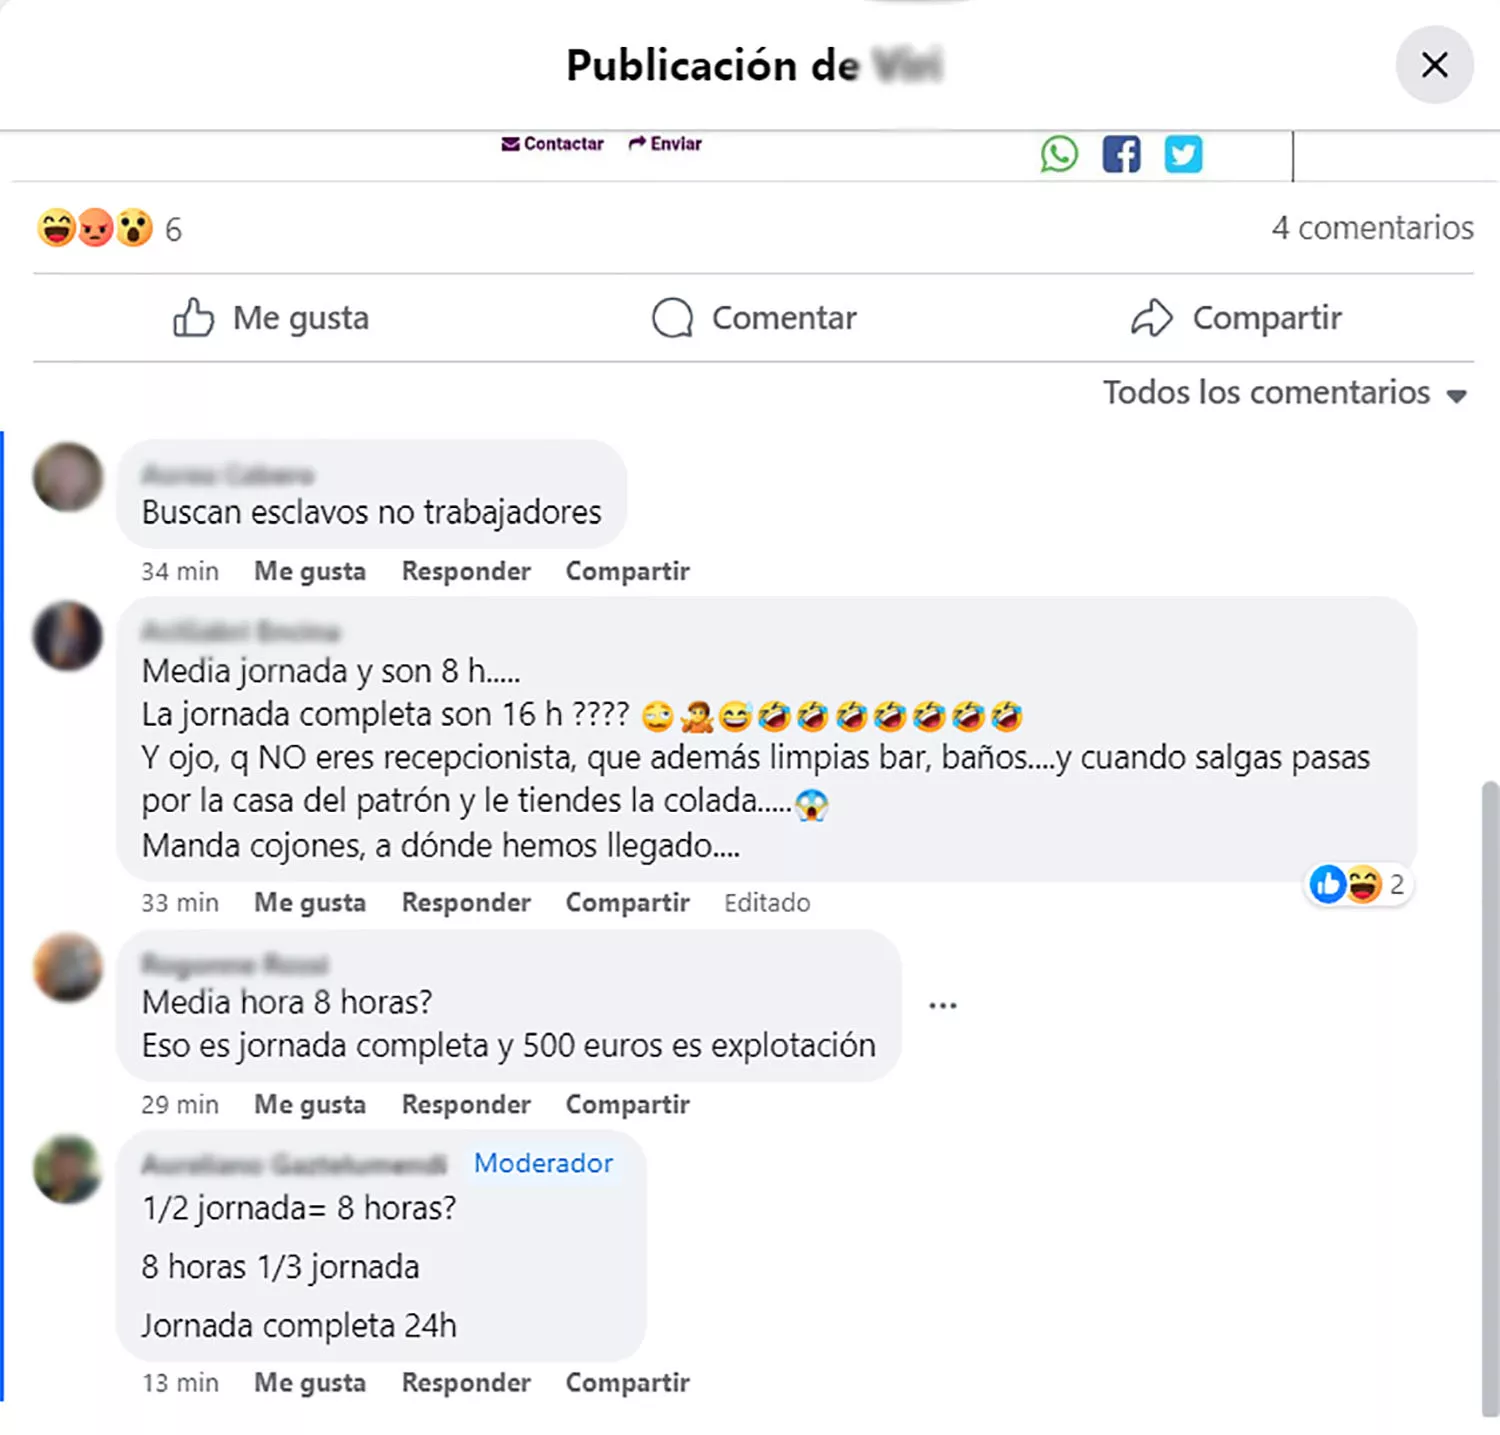Click the Moderador badge

(543, 1163)
